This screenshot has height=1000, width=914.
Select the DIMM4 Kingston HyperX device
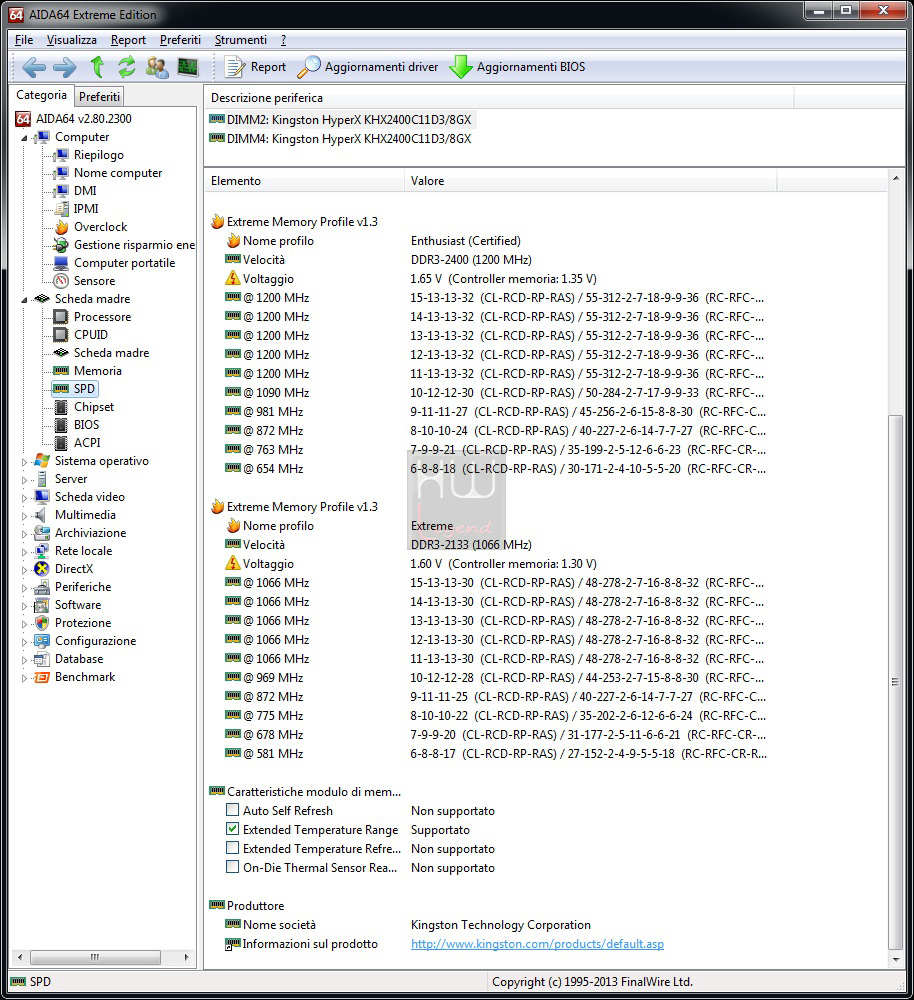pyautogui.click(x=342, y=139)
